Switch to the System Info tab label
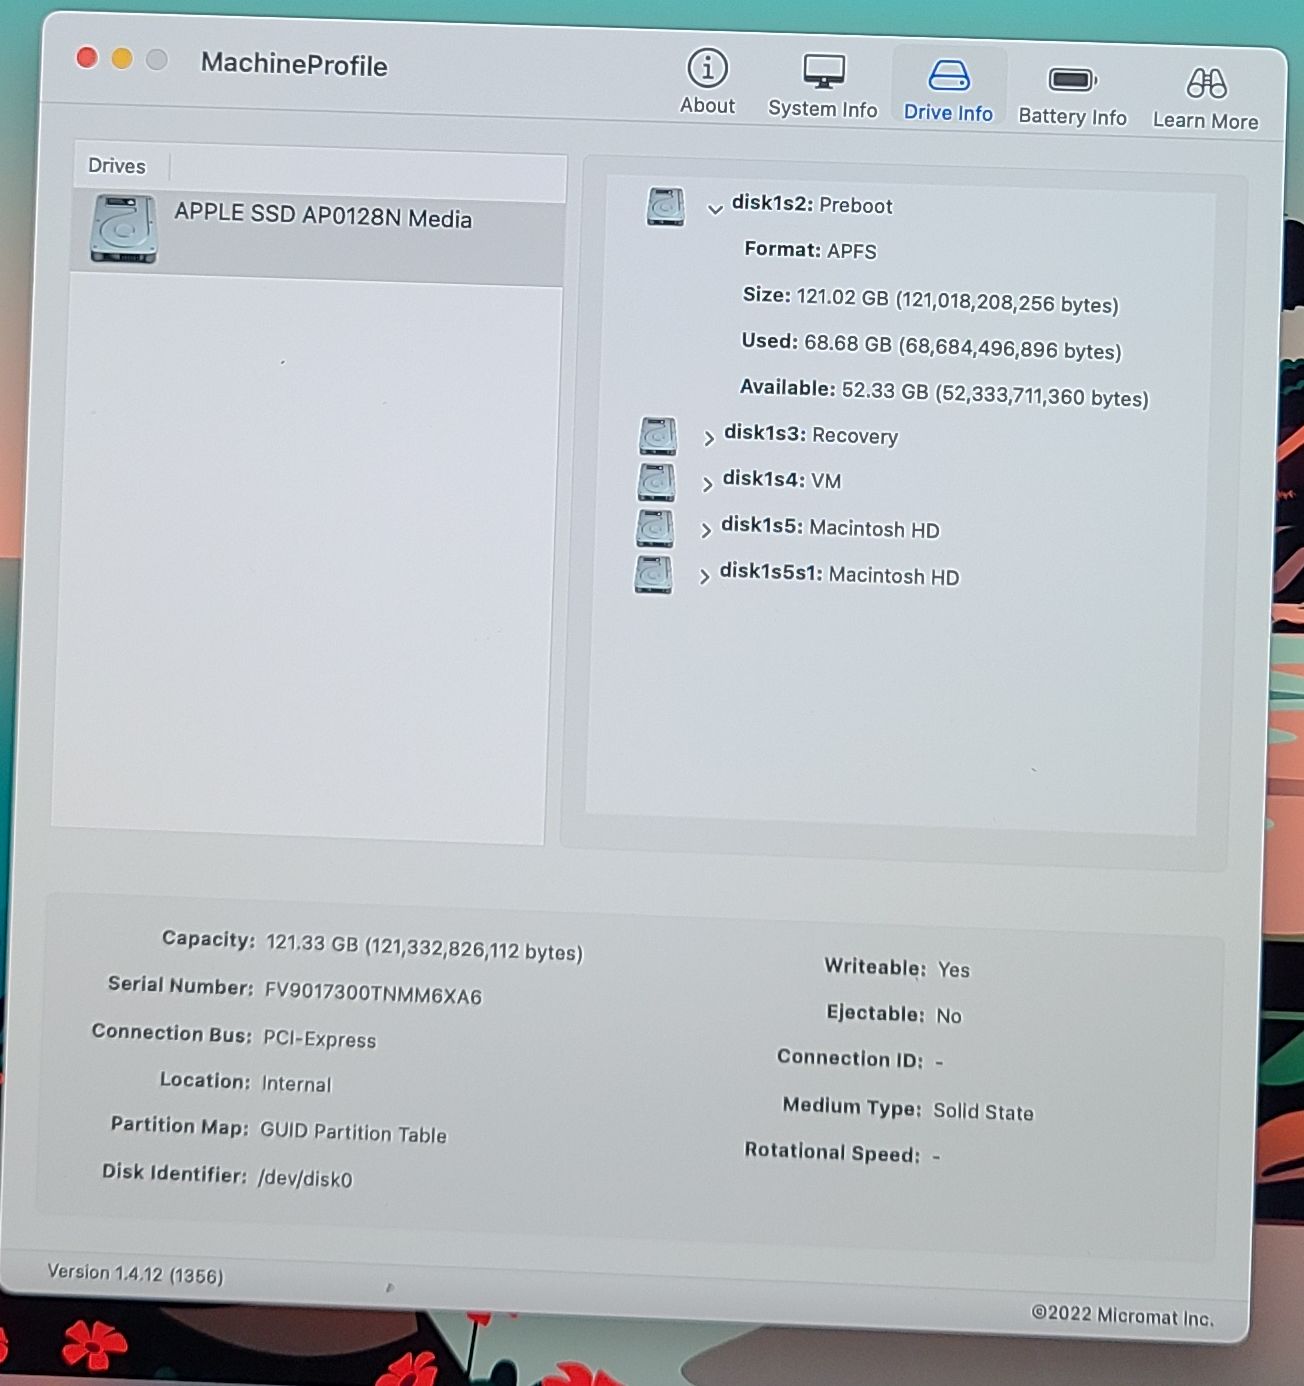The image size is (1304, 1386). 822,109
